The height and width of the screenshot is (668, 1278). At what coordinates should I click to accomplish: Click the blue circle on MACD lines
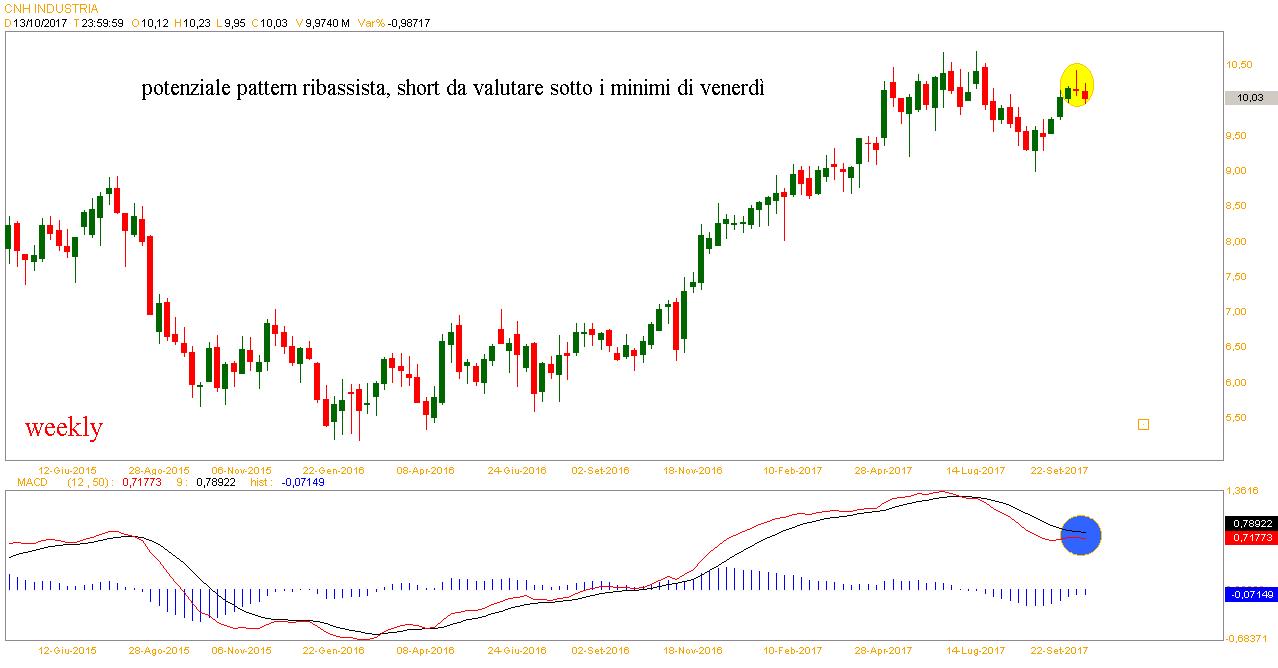[1080, 535]
